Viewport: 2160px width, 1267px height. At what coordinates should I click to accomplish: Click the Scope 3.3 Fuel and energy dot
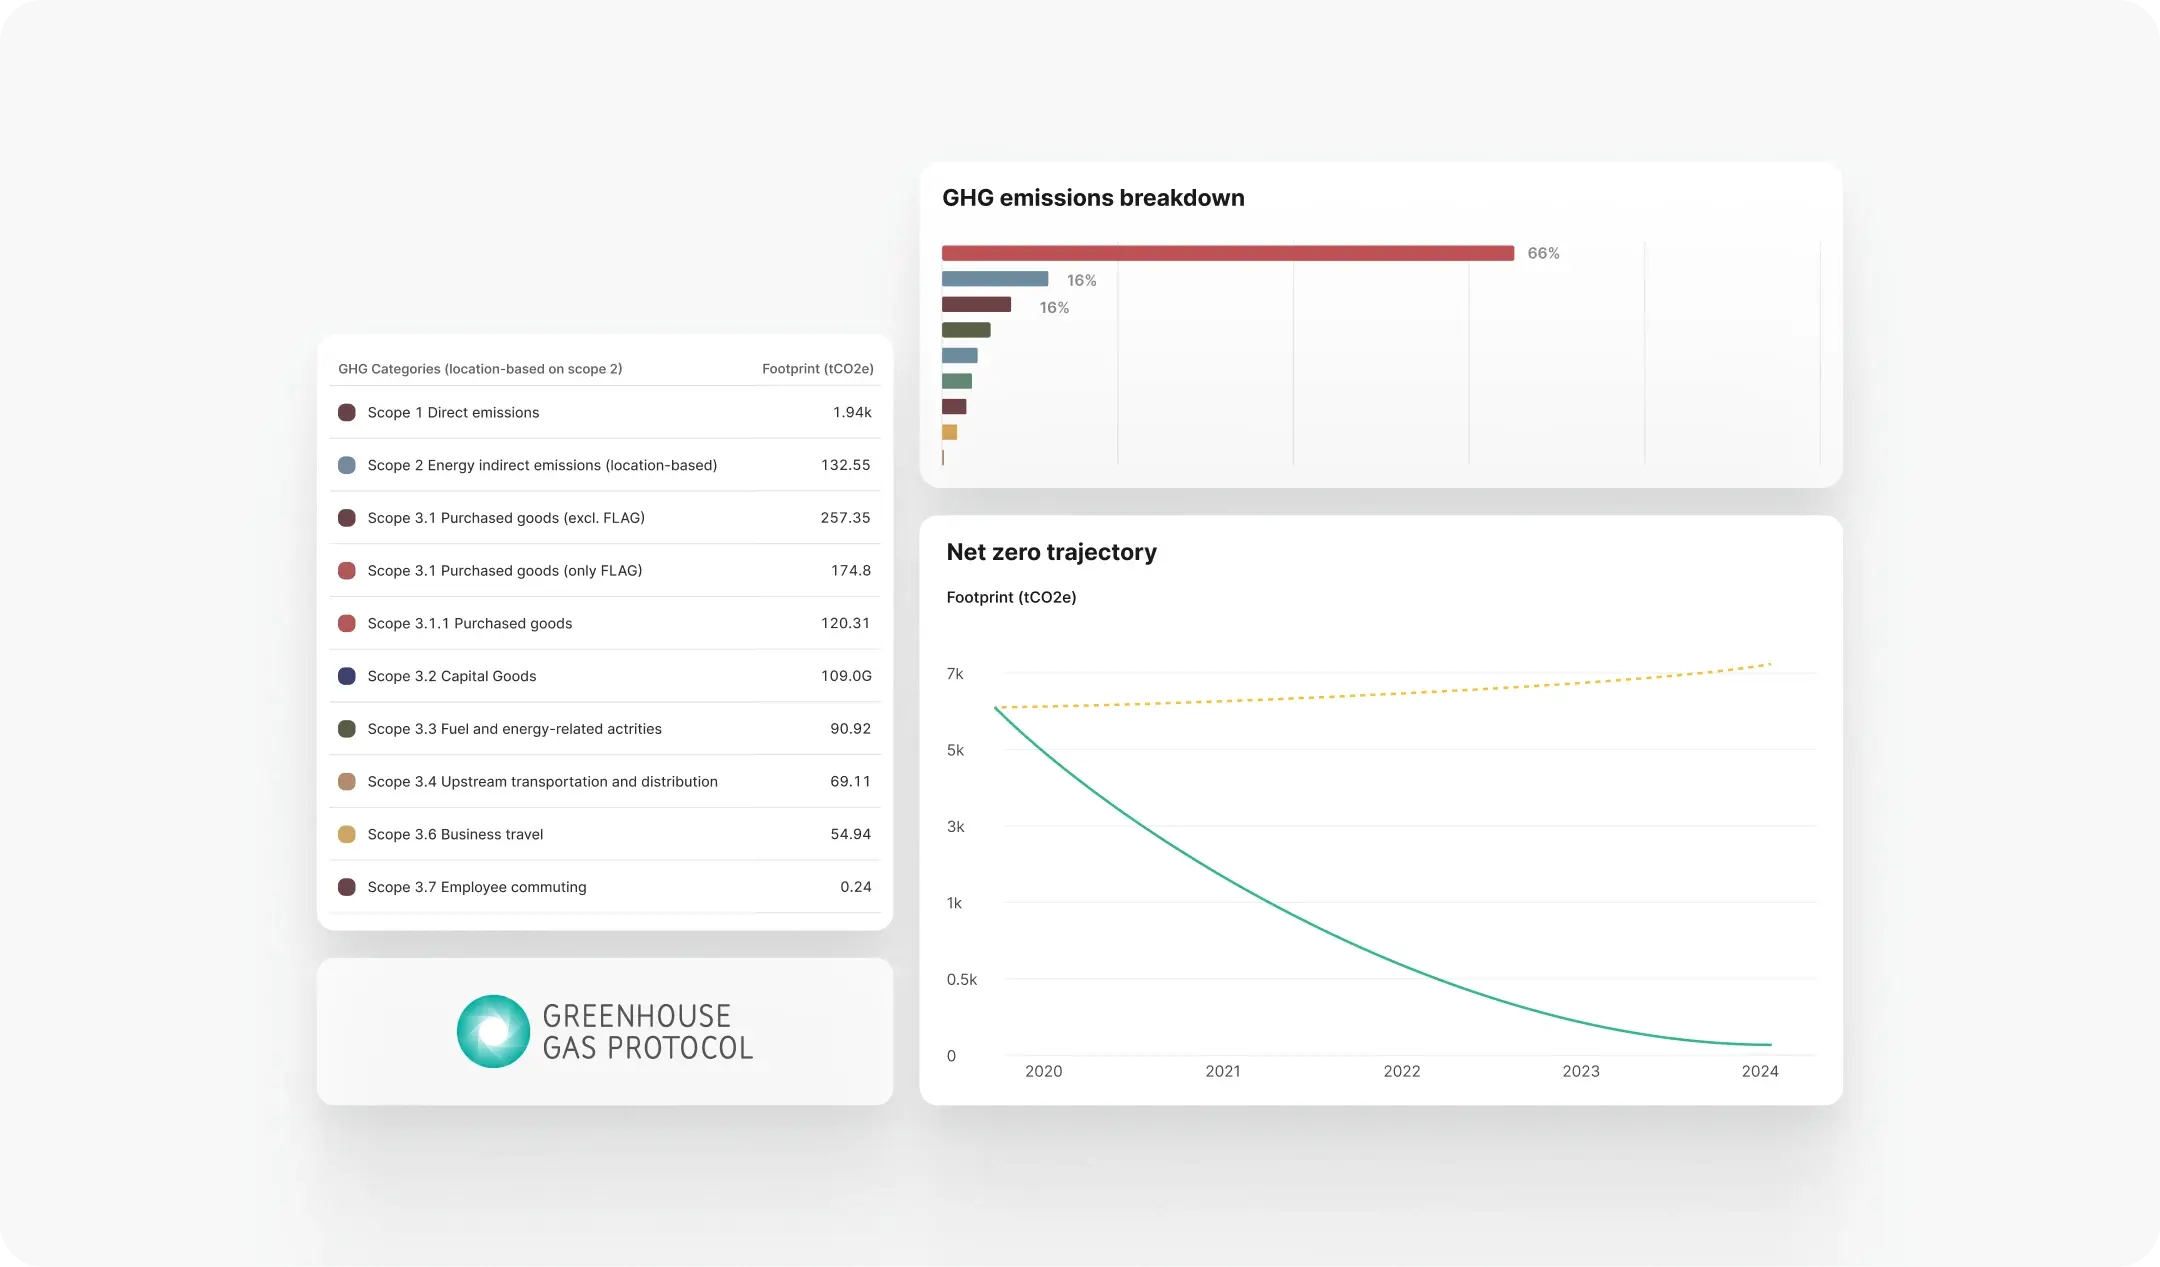pos(347,729)
